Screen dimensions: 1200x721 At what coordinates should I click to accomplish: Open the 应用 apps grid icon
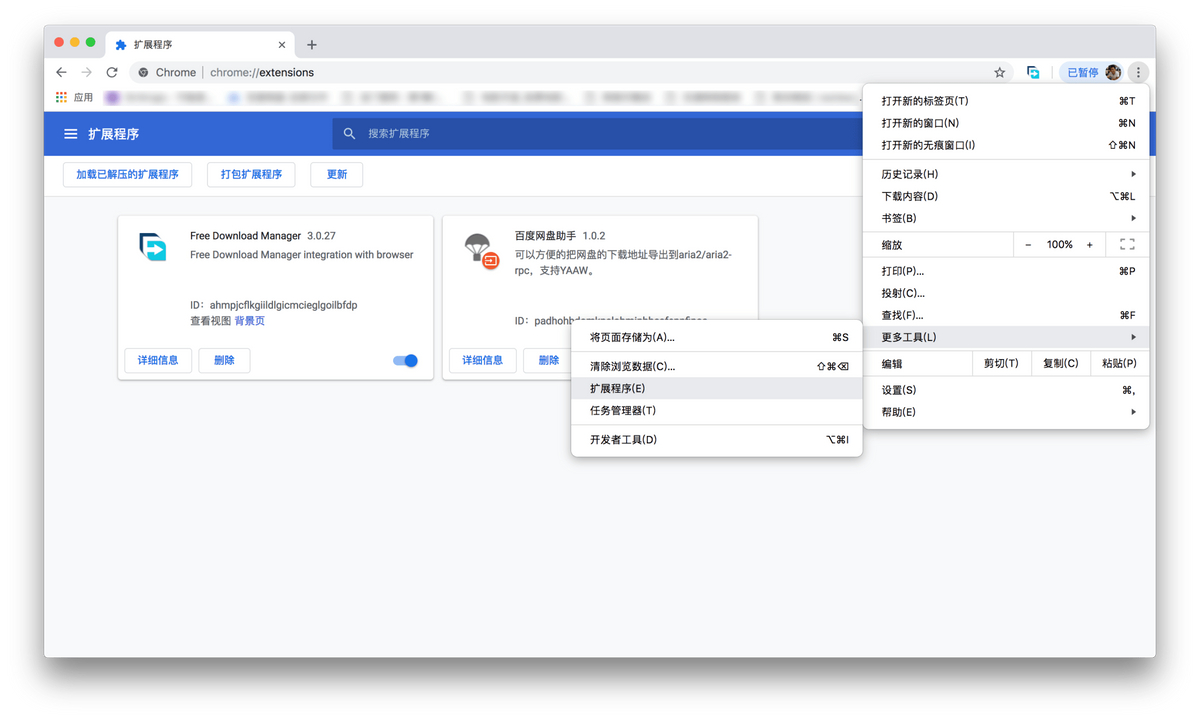pos(61,97)
